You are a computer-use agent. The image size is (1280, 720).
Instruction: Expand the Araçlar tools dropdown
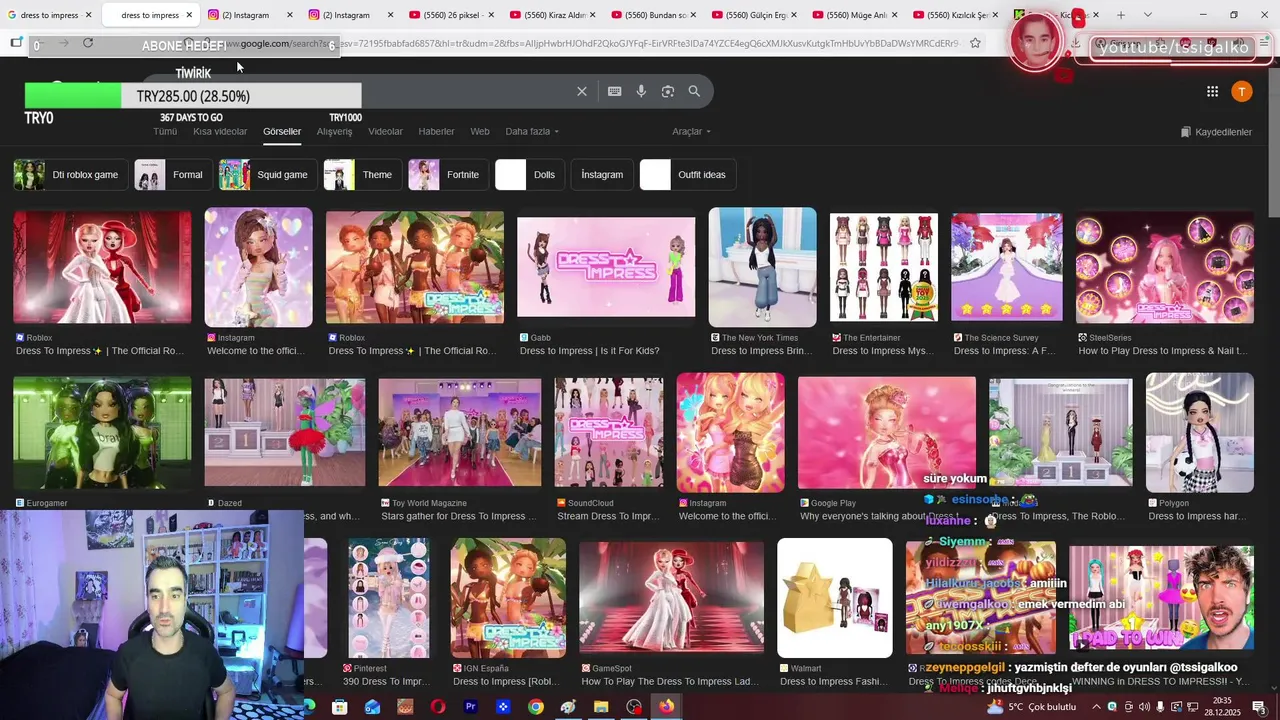pos(691,131)
